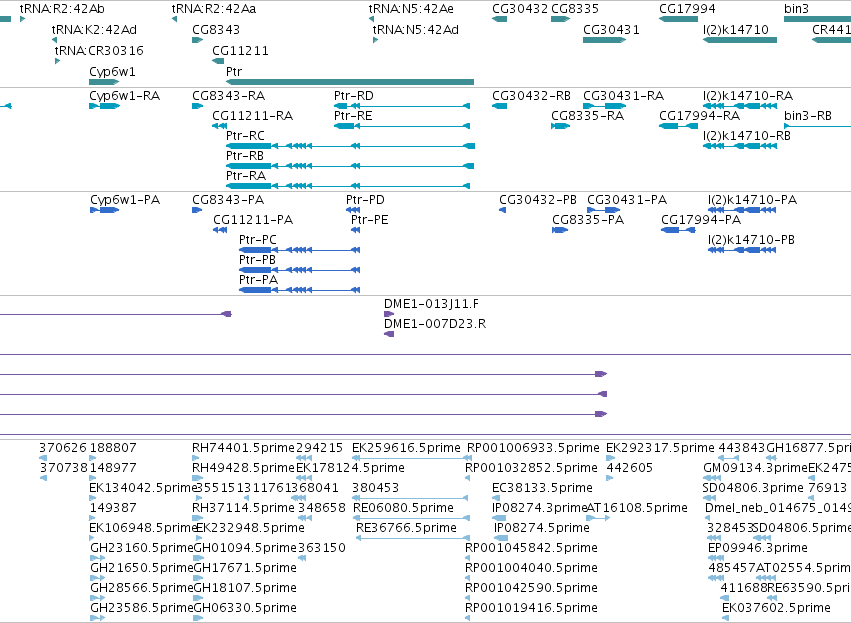Select tRNA:R2:42Aa gene label
Screen dimensions: 851x623
(214, 9)
